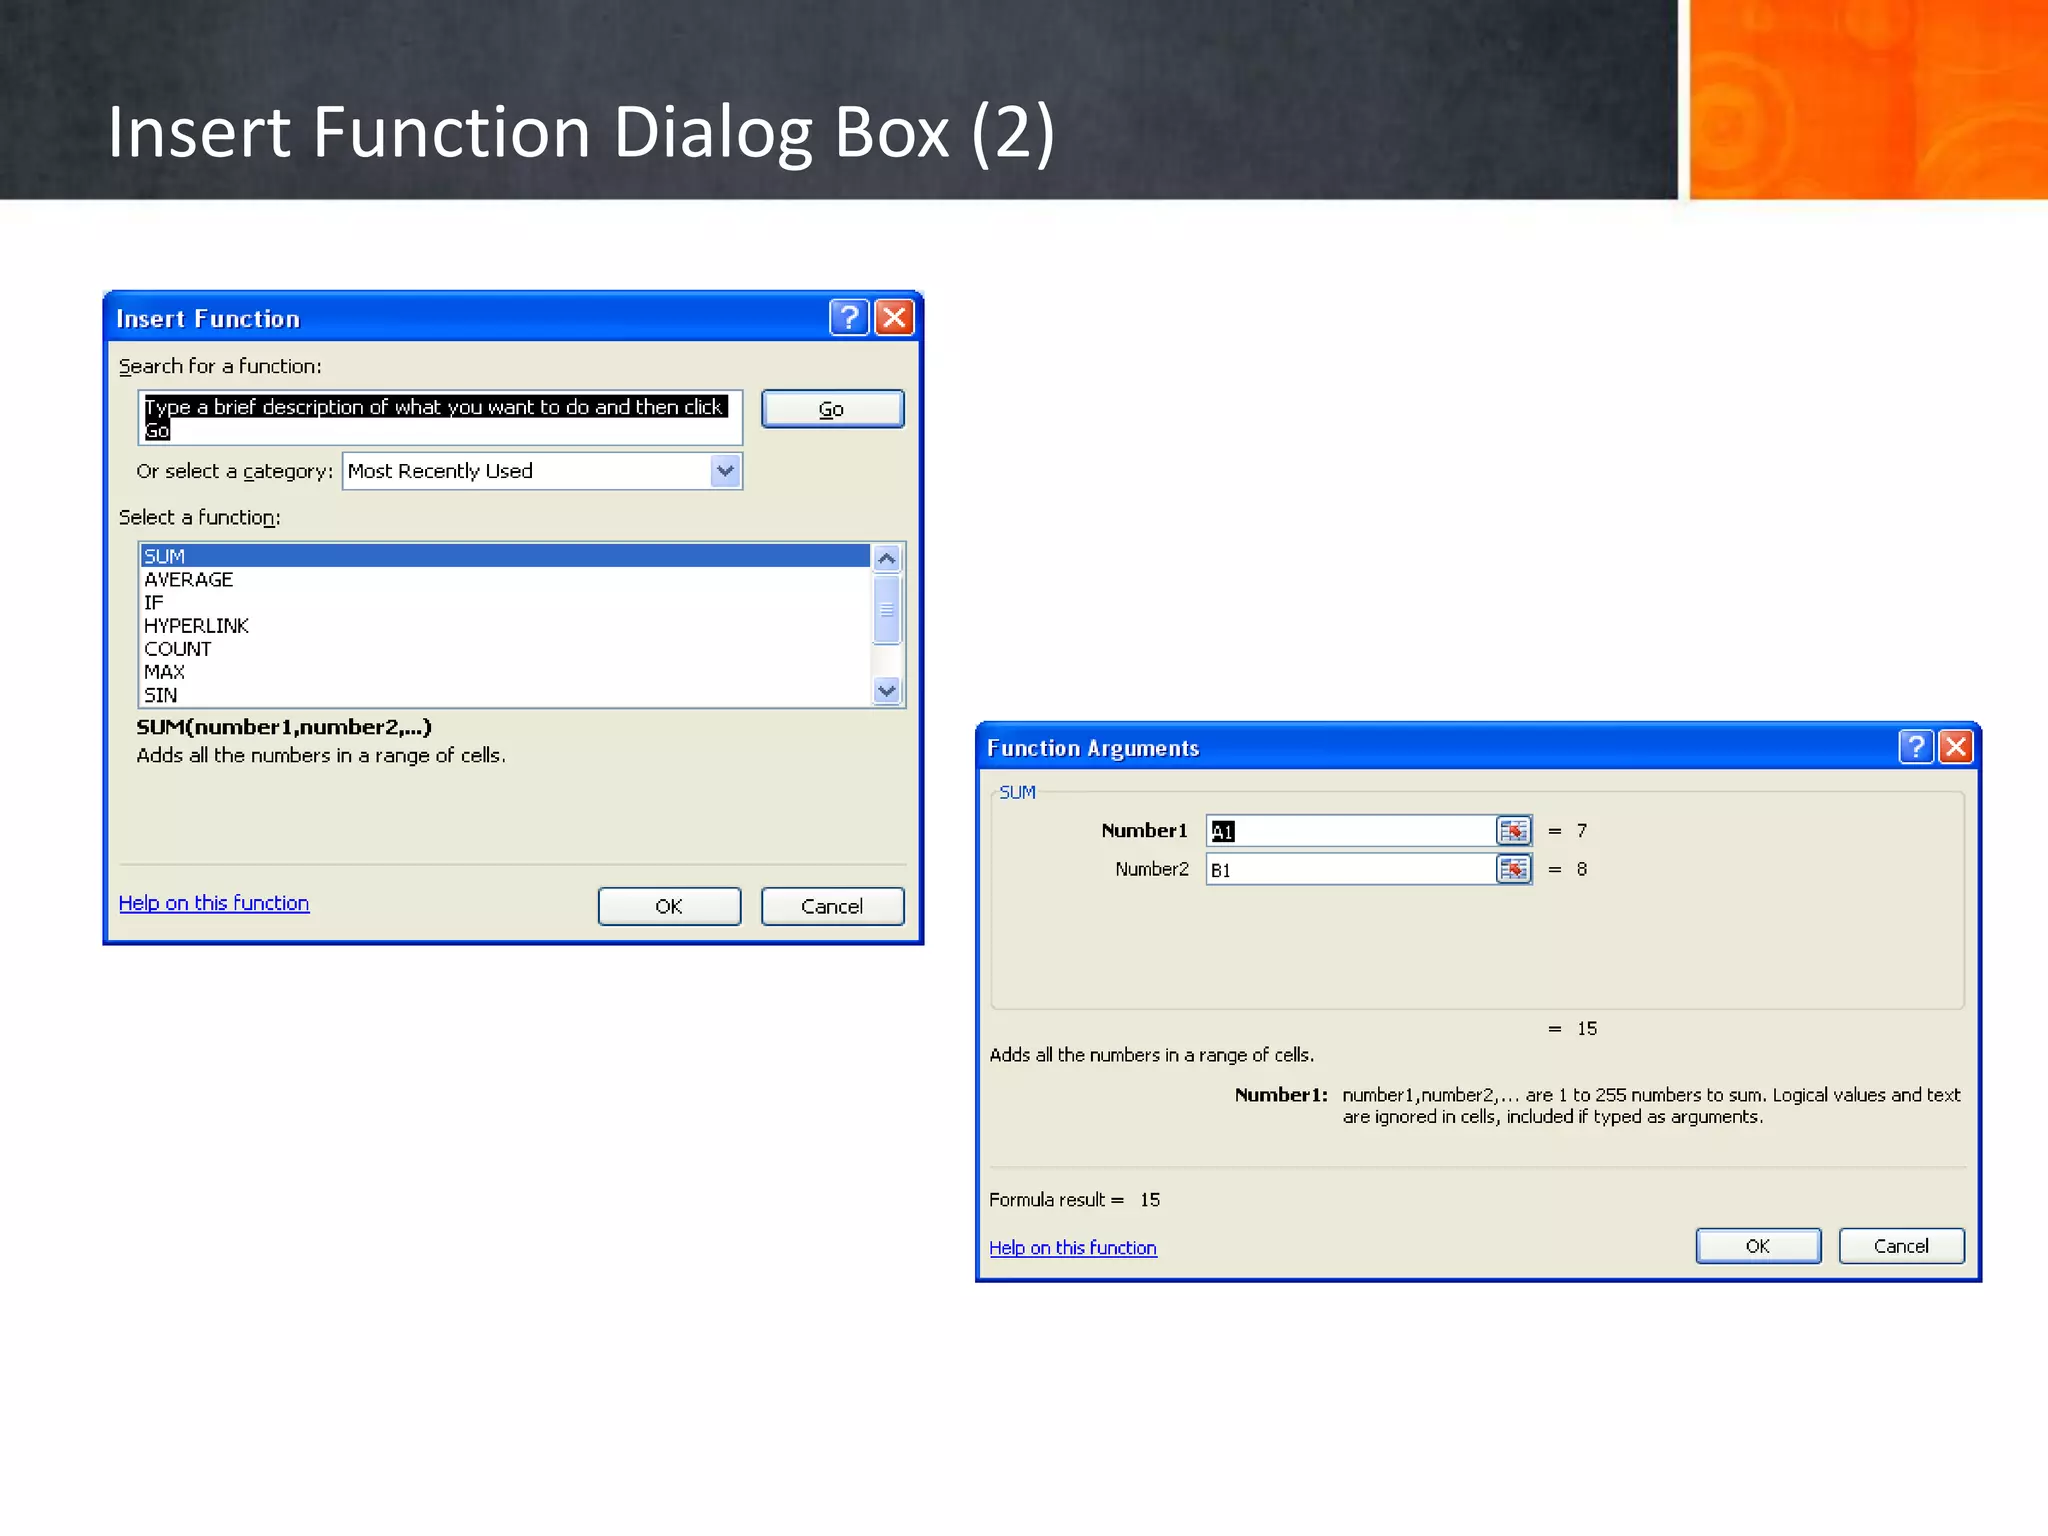The image size is (2048, 1536).
Task: Click the Number1 collapse dialog range icon
Action: point(1513,831)
